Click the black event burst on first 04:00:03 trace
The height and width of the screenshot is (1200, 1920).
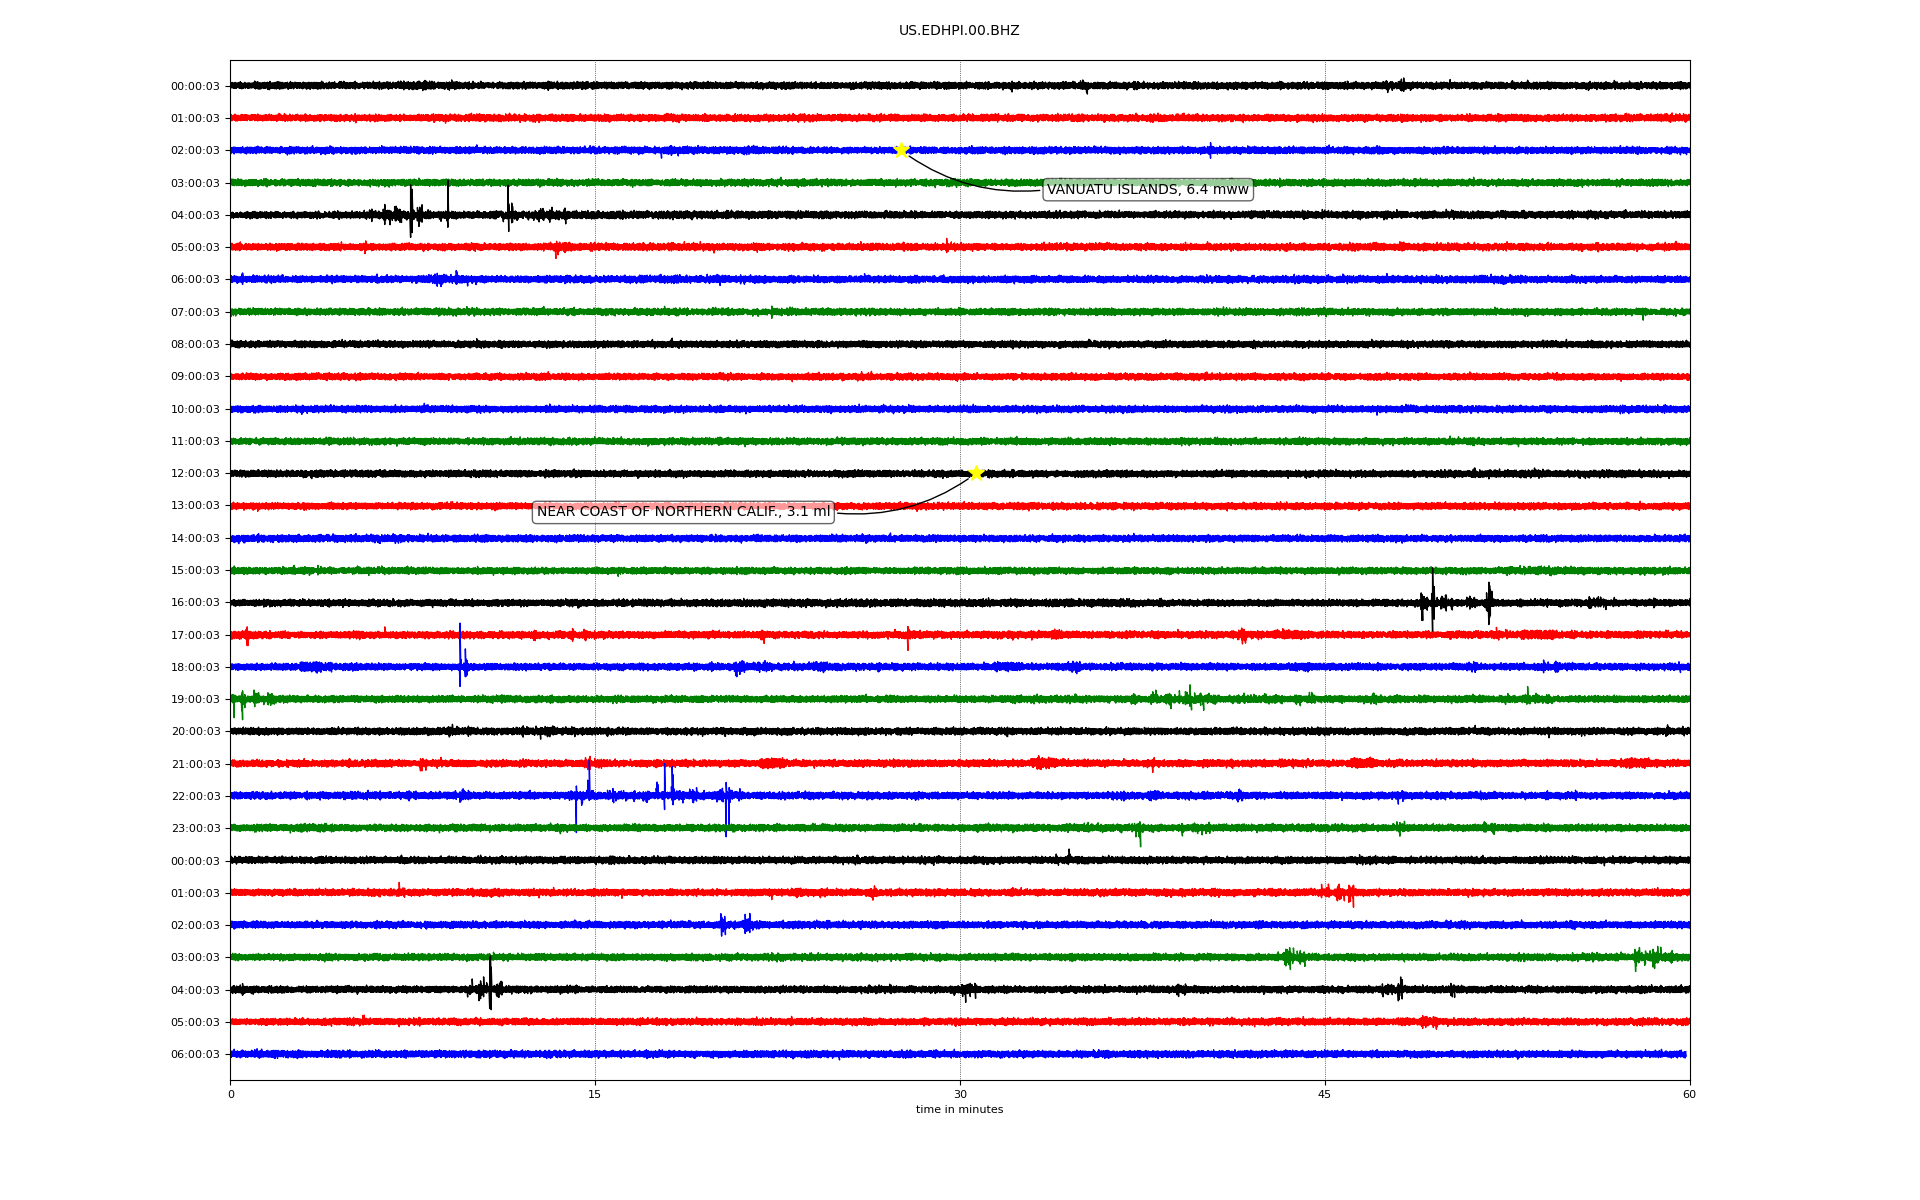click(x=411, y=212)
